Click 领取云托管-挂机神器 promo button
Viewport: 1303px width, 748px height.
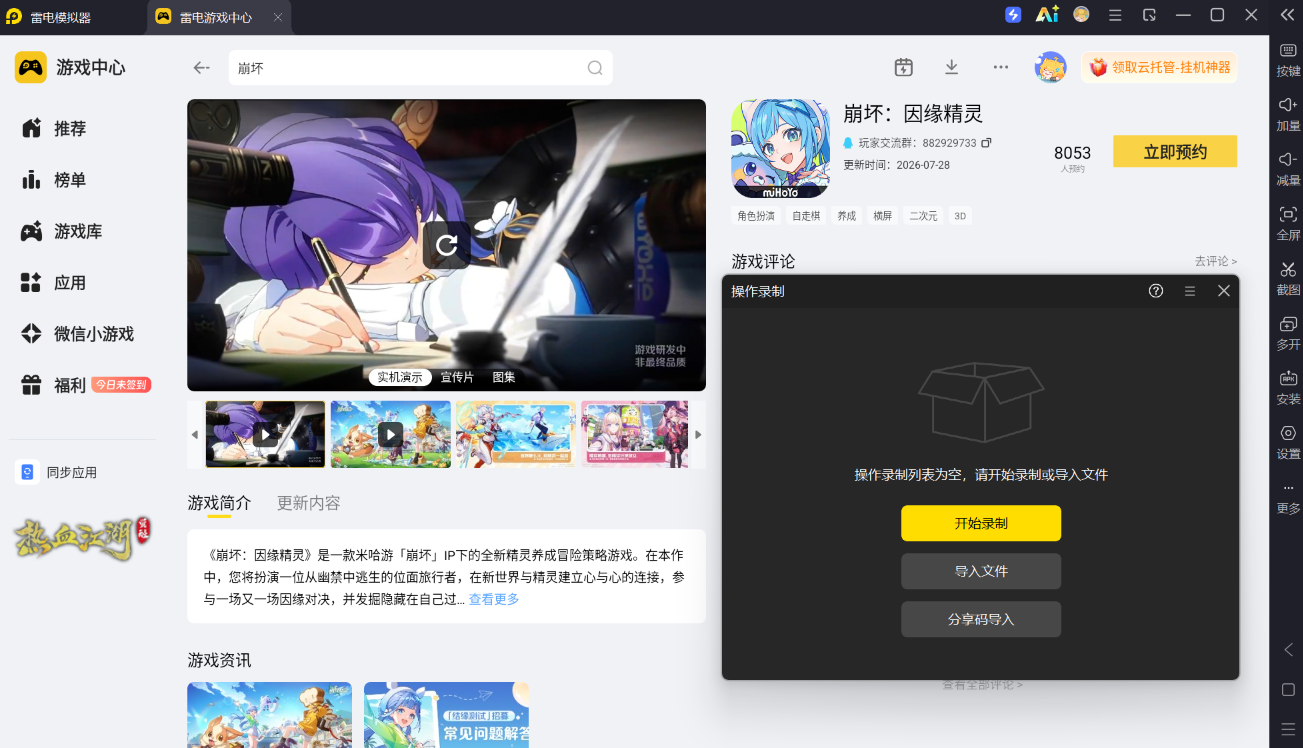pyautogui.click(x=1160, y=67)
